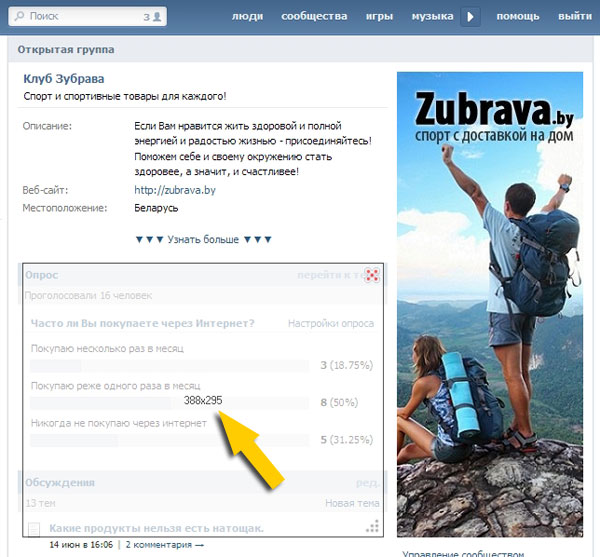Go to the игры section
The image size is (600, 557).
coord(379,17)
